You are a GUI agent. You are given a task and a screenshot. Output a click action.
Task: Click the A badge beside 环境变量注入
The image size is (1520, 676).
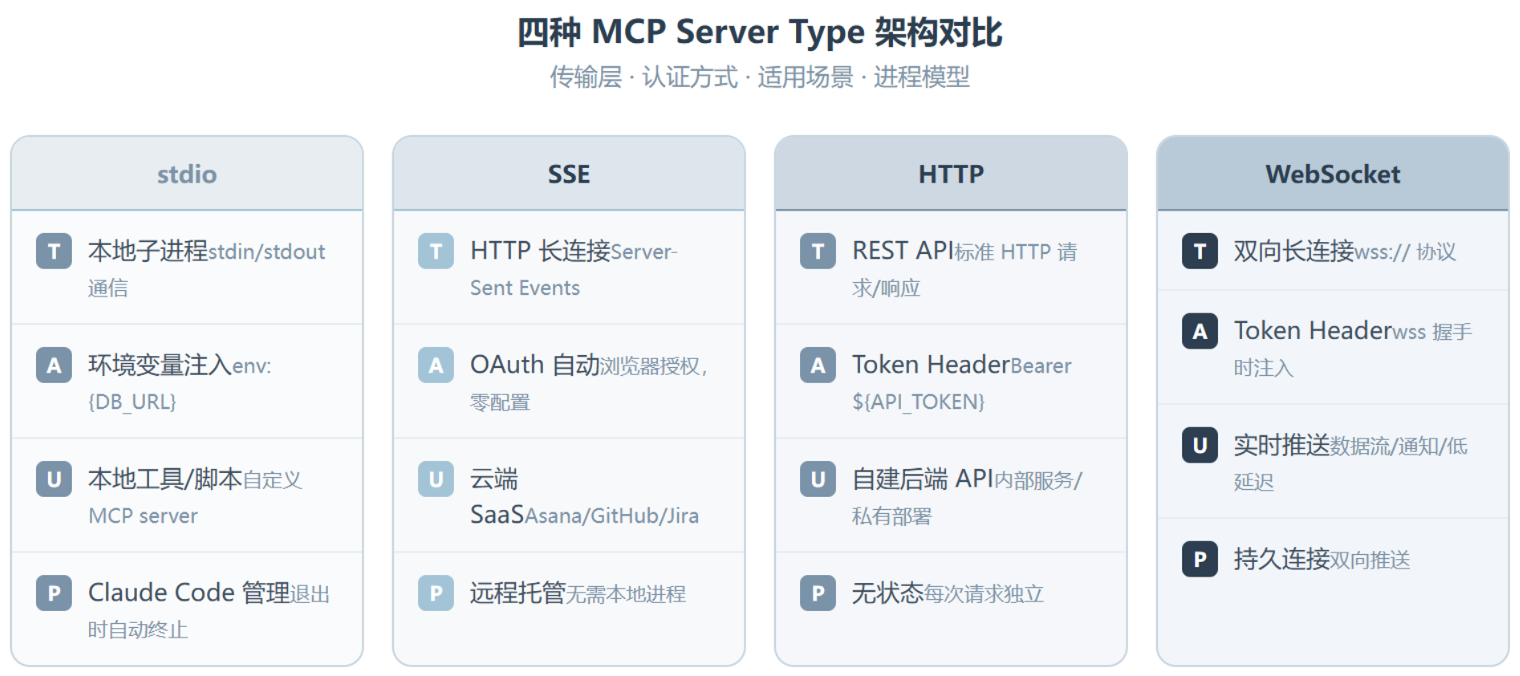54,365
